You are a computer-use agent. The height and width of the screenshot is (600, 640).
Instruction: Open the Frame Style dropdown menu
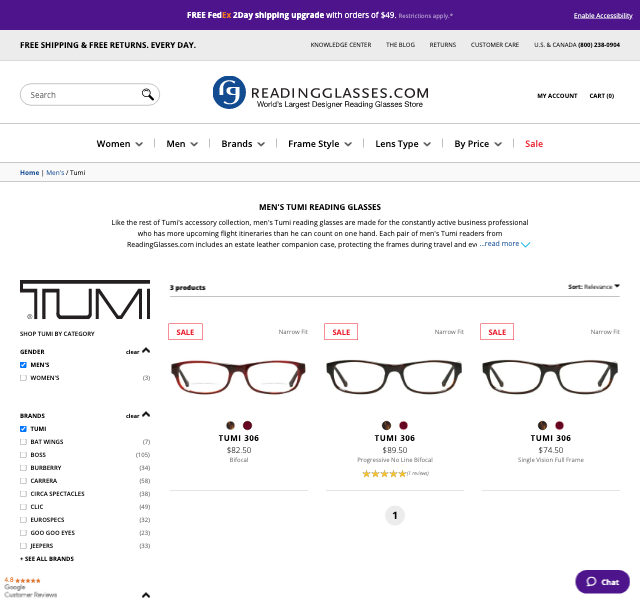tap(320, 144)
